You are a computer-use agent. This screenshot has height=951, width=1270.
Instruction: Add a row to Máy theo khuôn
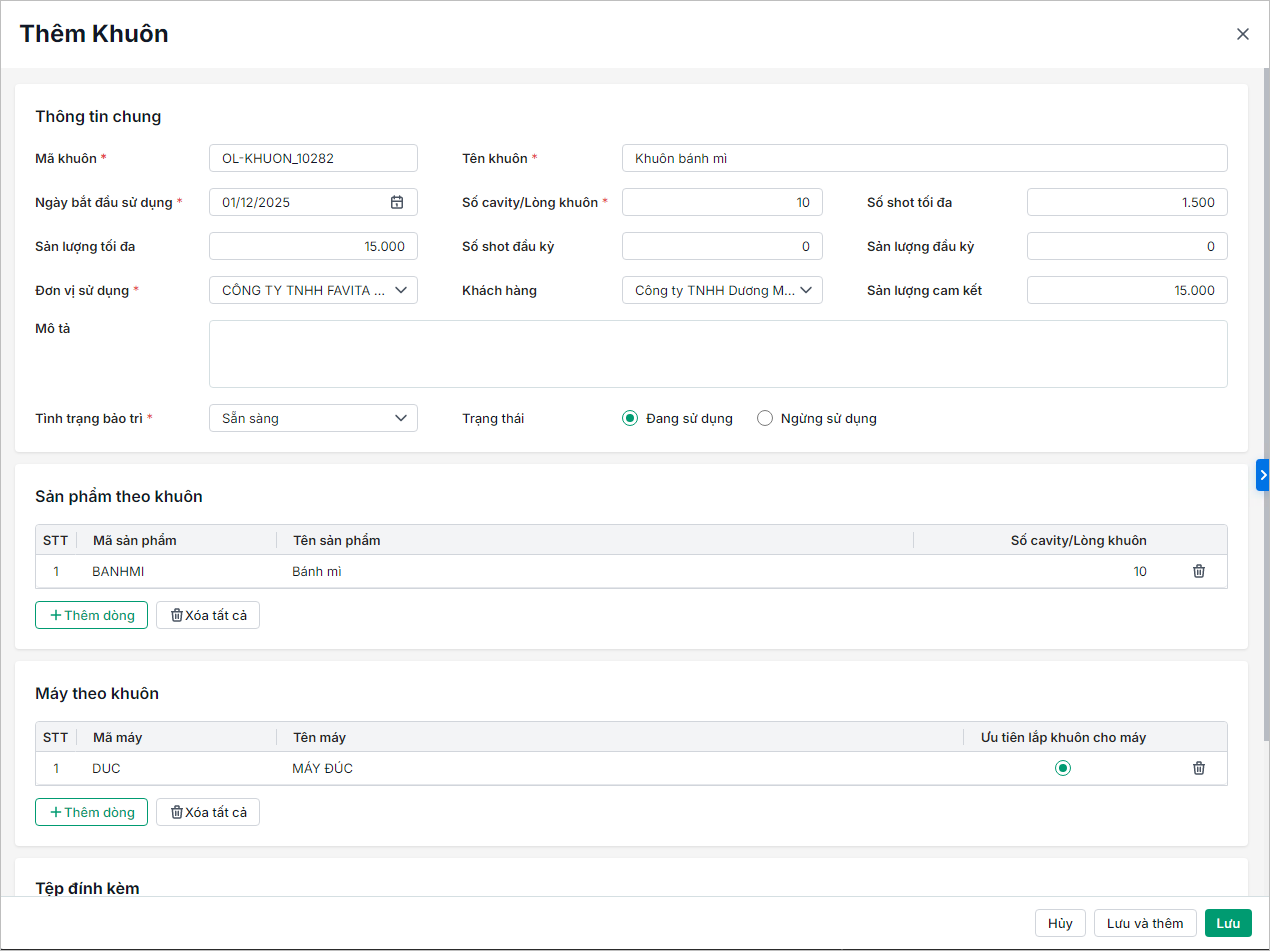pos(92,812)
